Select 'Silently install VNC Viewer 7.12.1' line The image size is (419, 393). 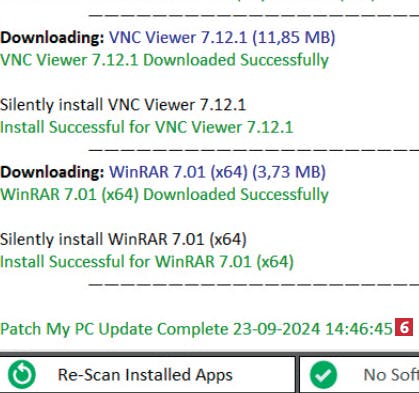[123, 105]
